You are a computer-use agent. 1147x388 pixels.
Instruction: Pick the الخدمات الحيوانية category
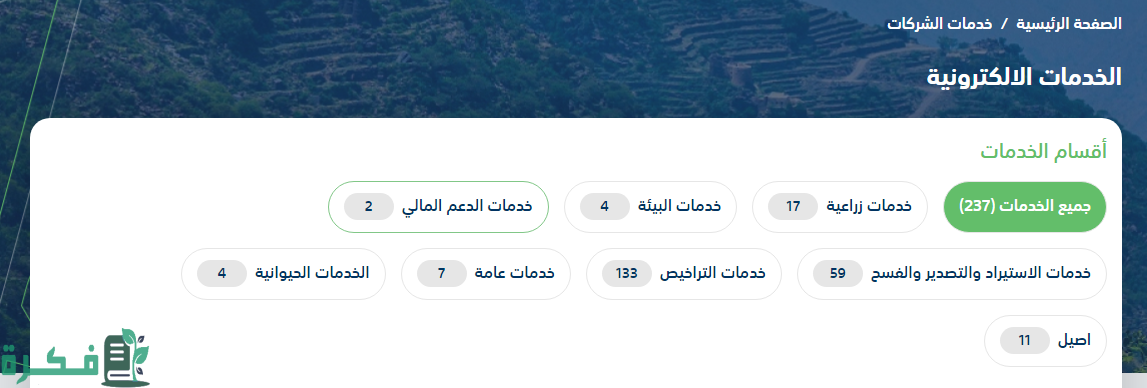point(283,274)
